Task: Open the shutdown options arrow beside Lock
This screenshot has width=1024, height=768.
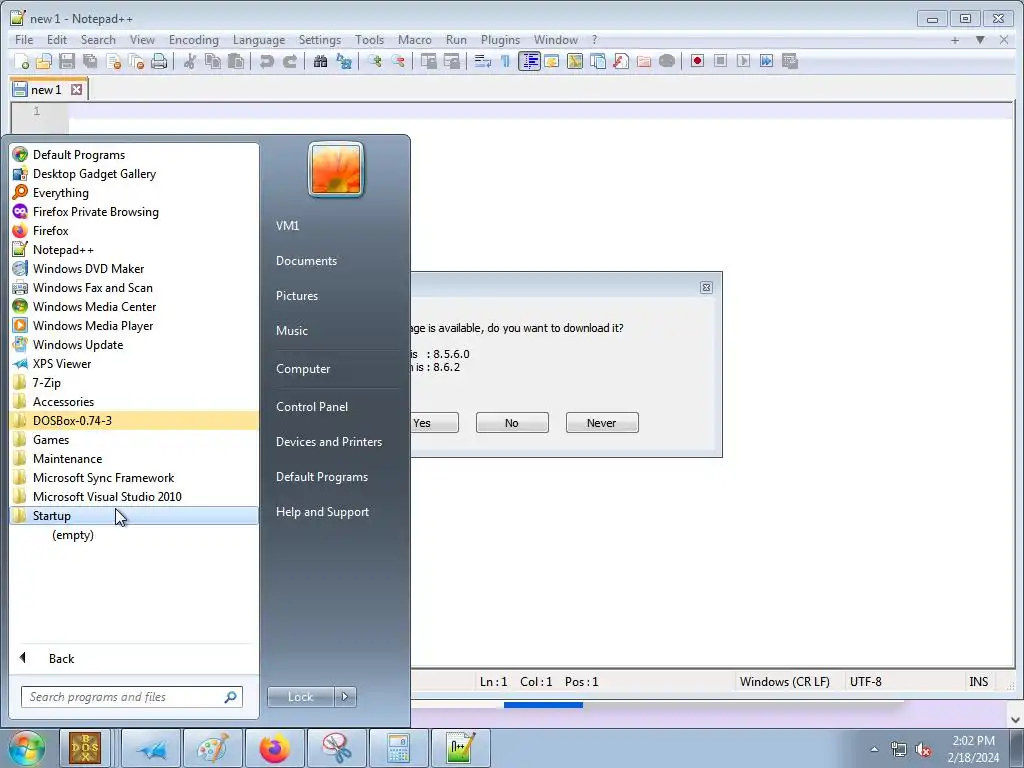Action: coord(345,697)
